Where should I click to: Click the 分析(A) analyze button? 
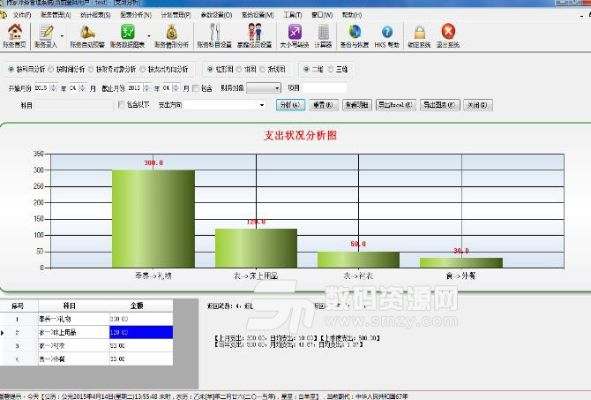290,105
